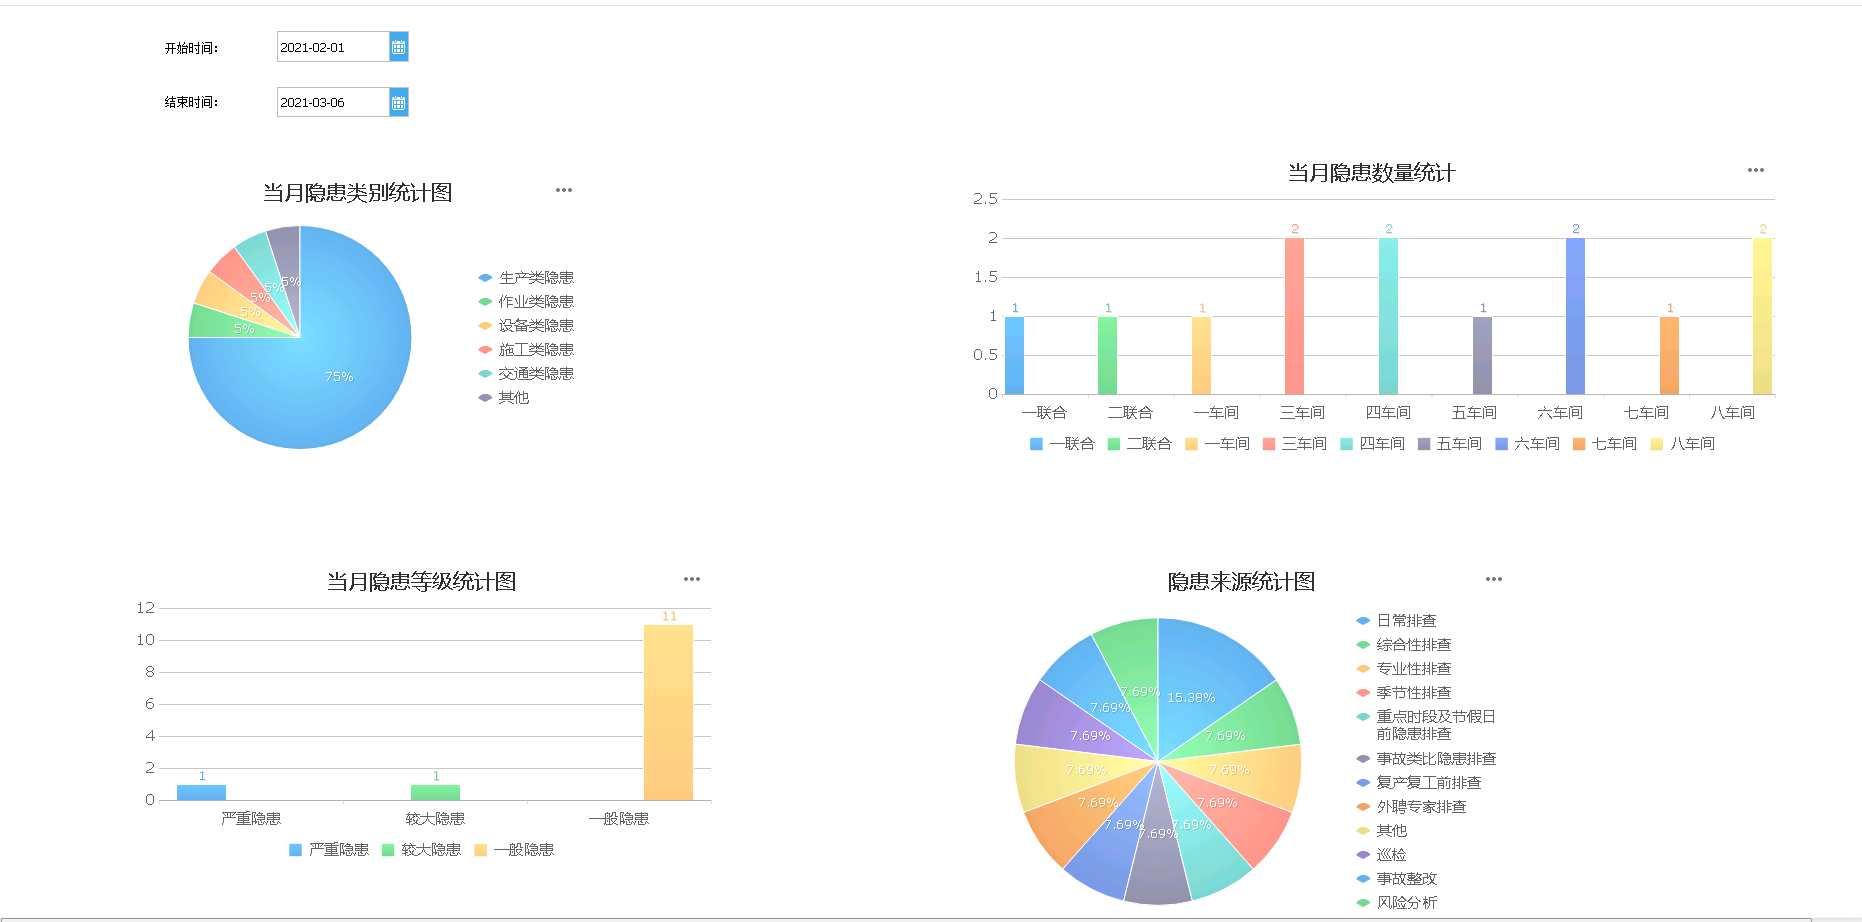Open calendar picker for end time

coord(398,102)
